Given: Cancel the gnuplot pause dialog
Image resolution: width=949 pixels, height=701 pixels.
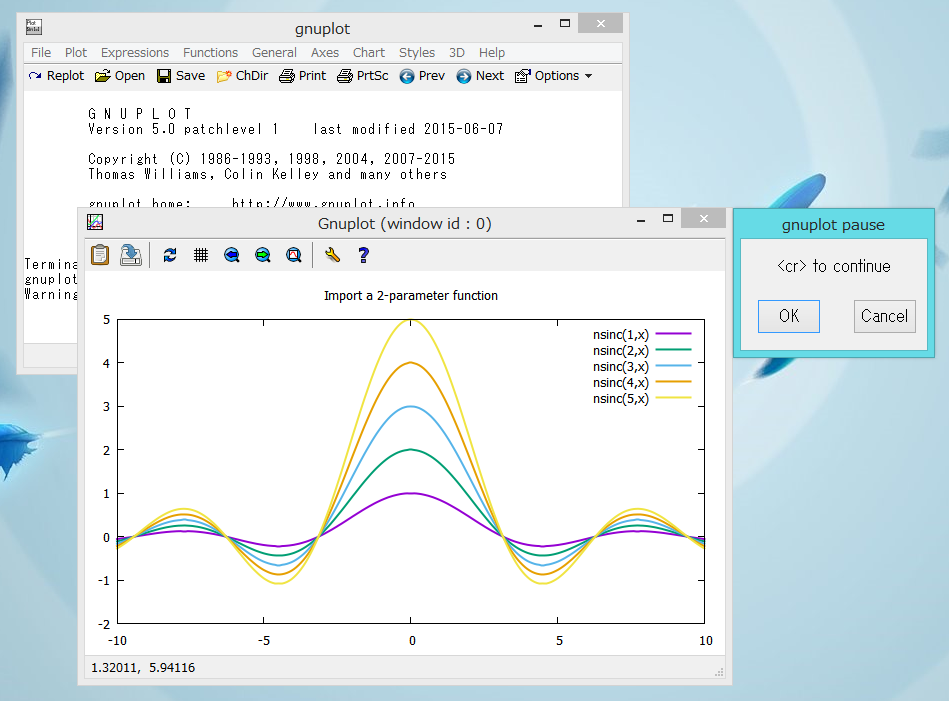Looking at the screenshot, I should coord(884,316).
